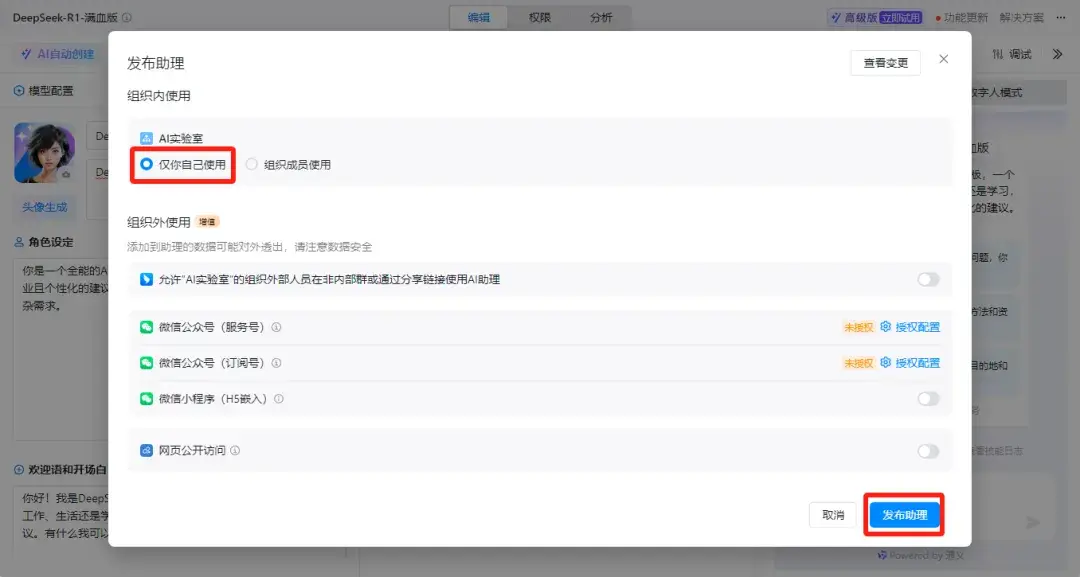Select the 组织成员使用 radio option
The height and width of the screenshot is (577, 1080).
pyautogui.click(x=288, y=165)
